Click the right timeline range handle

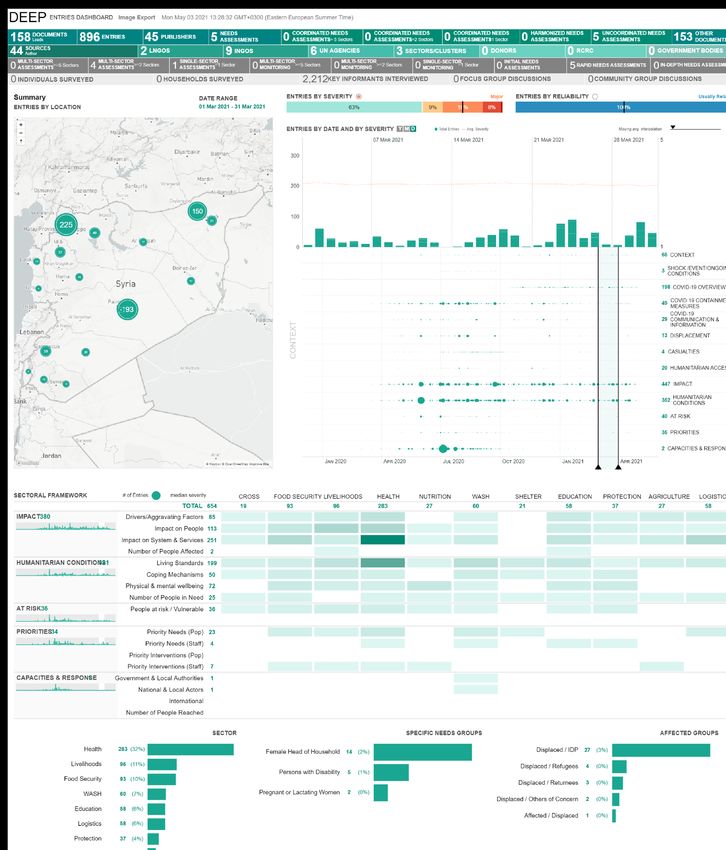click(618, 467)
